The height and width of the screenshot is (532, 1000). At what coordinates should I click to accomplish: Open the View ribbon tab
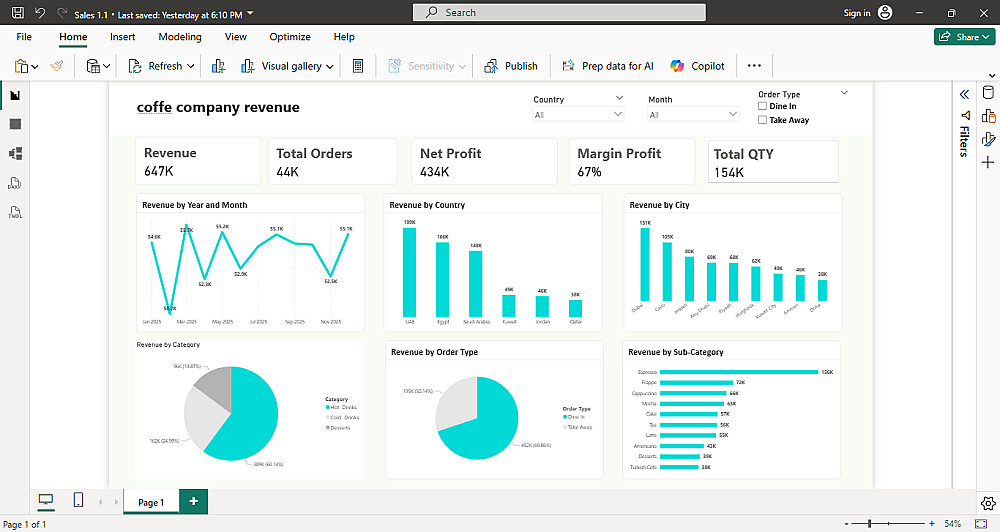pyautogui.click(x=235, y=37)
